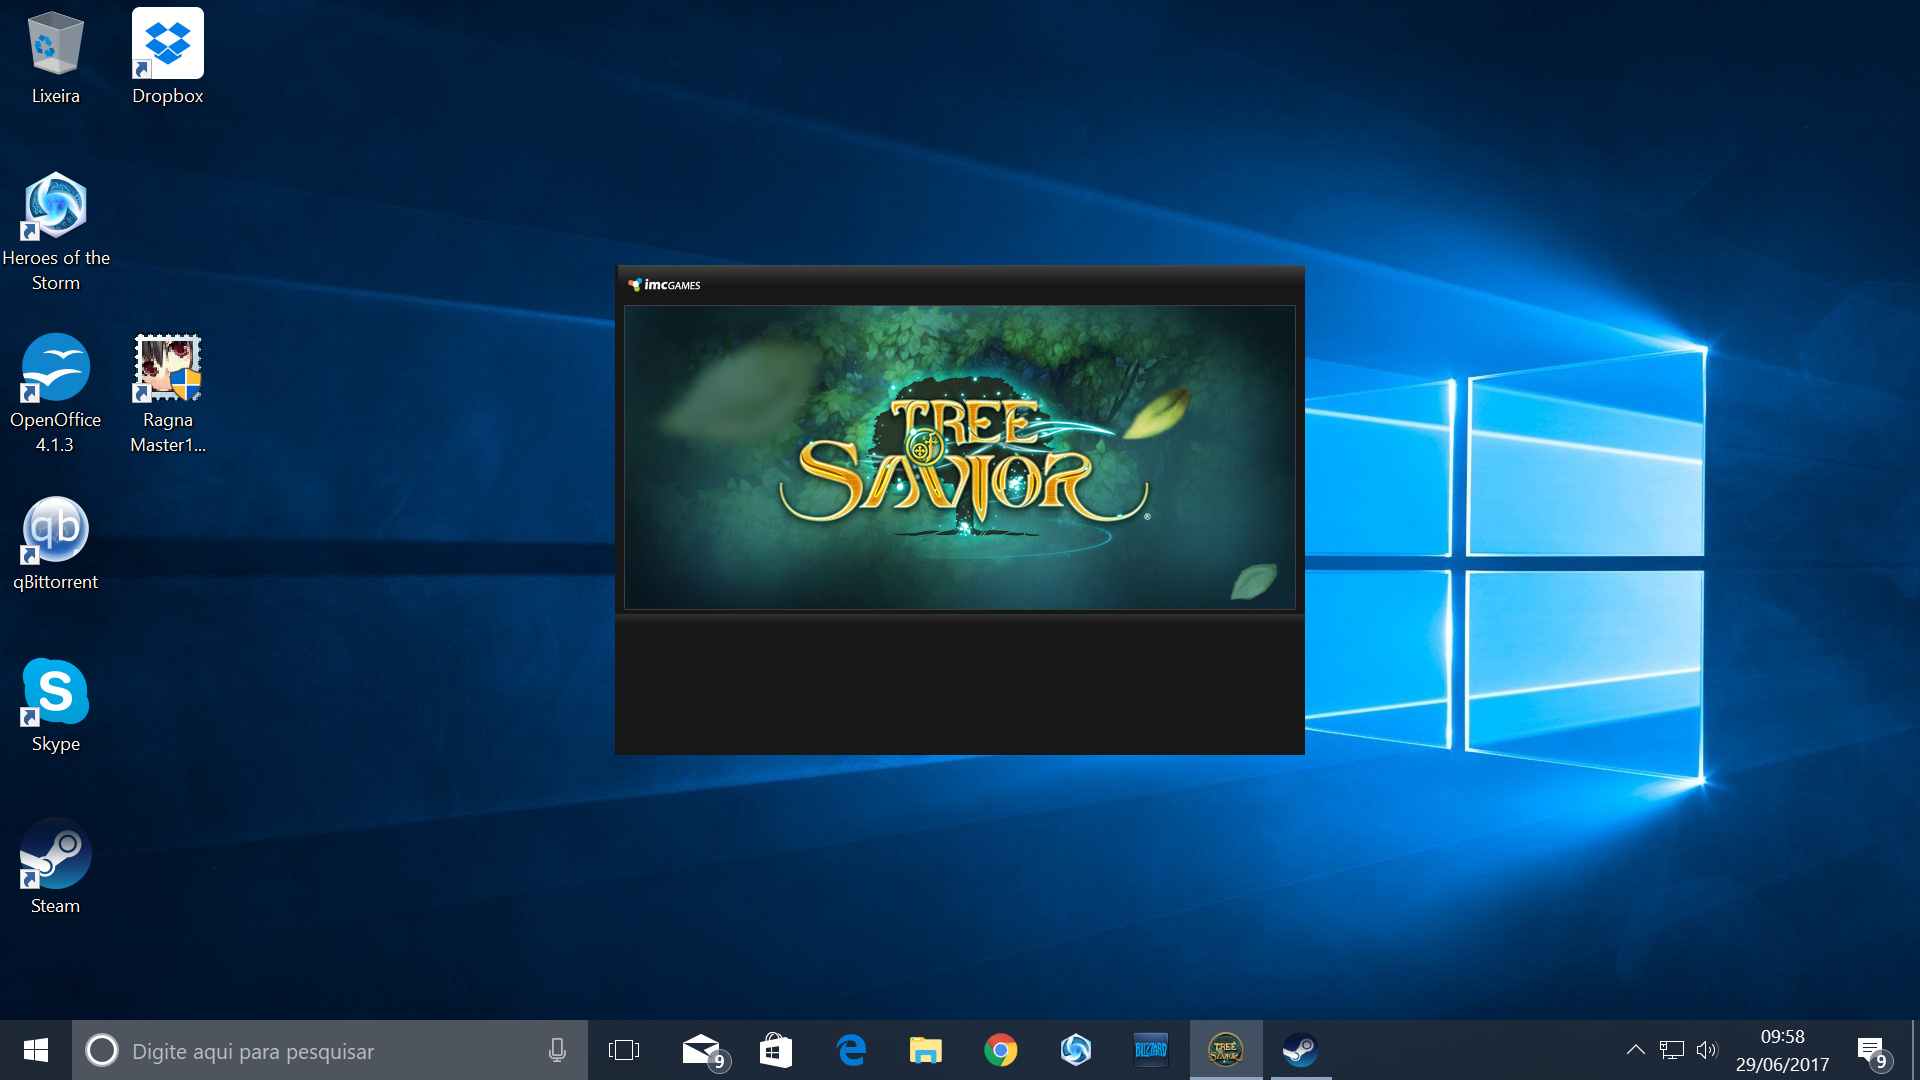Open the Windows Start menu
This screenshot has height=1080, width=1920.
click(x=36, y=1050)
